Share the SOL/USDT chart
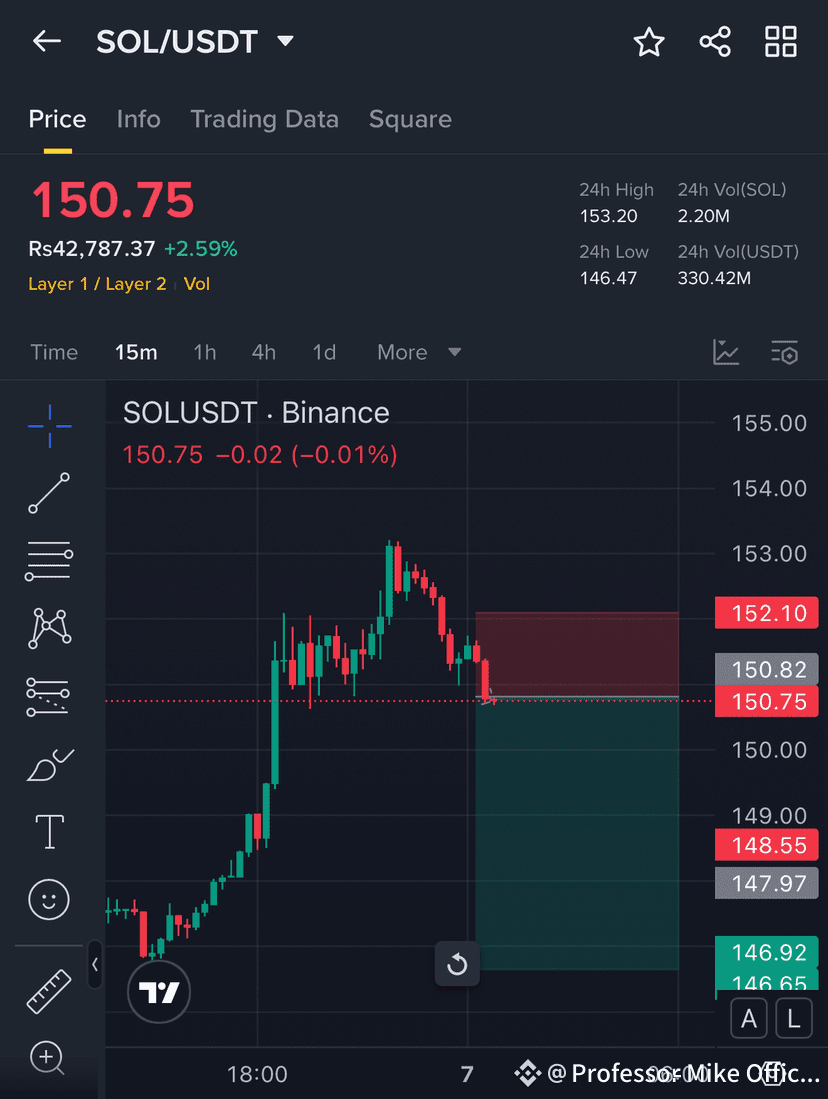 [x=715, y=42]
